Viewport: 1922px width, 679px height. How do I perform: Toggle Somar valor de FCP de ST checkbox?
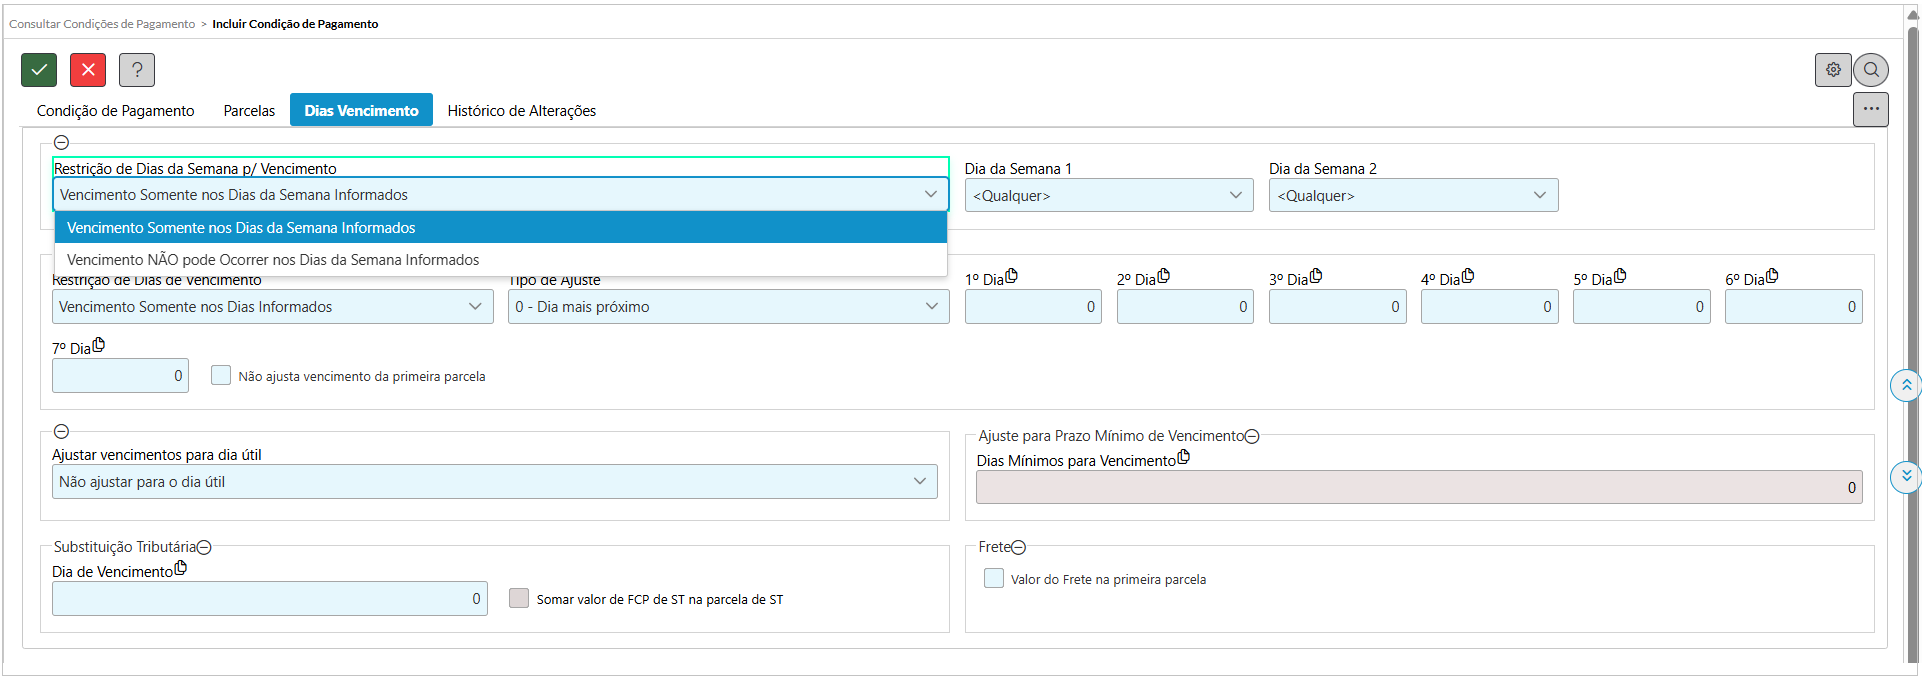click(x=519, y=598)
